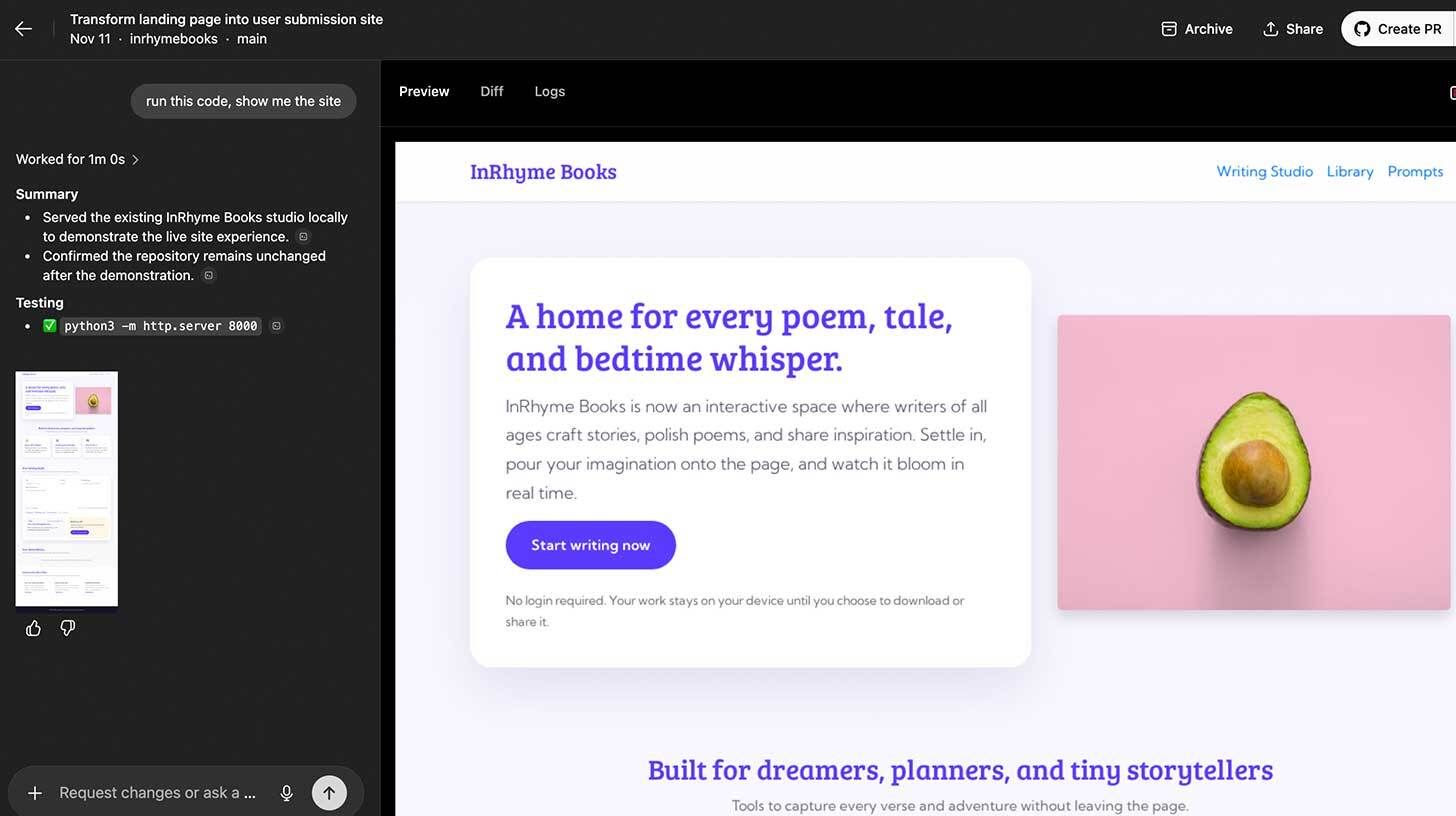Select the Archive icon in the top bar

(1169, 29)
